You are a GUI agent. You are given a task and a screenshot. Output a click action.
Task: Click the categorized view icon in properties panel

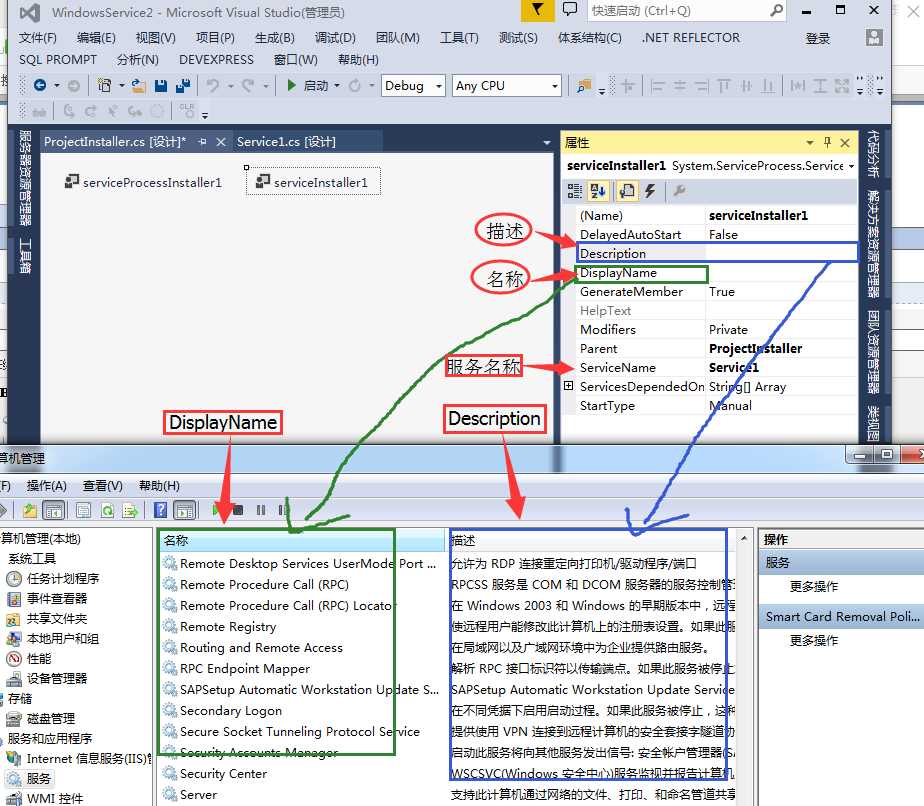coord(575,190)
